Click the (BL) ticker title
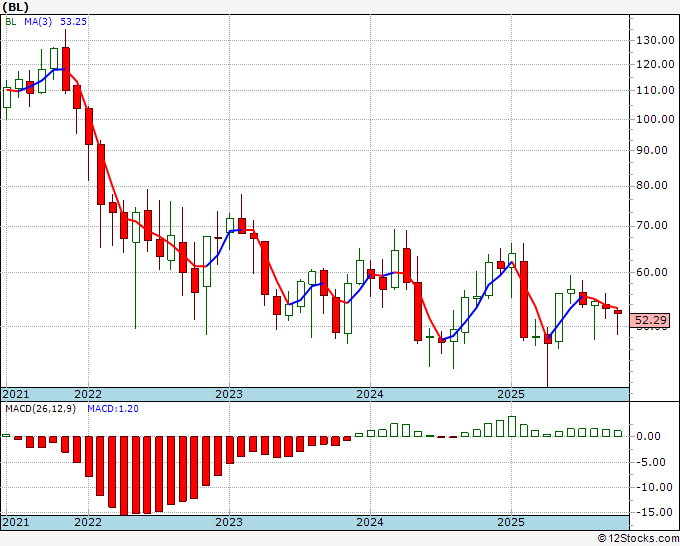The height and width of the screenshot is (546, 680). pyautogui.click(x=16, y=7)
